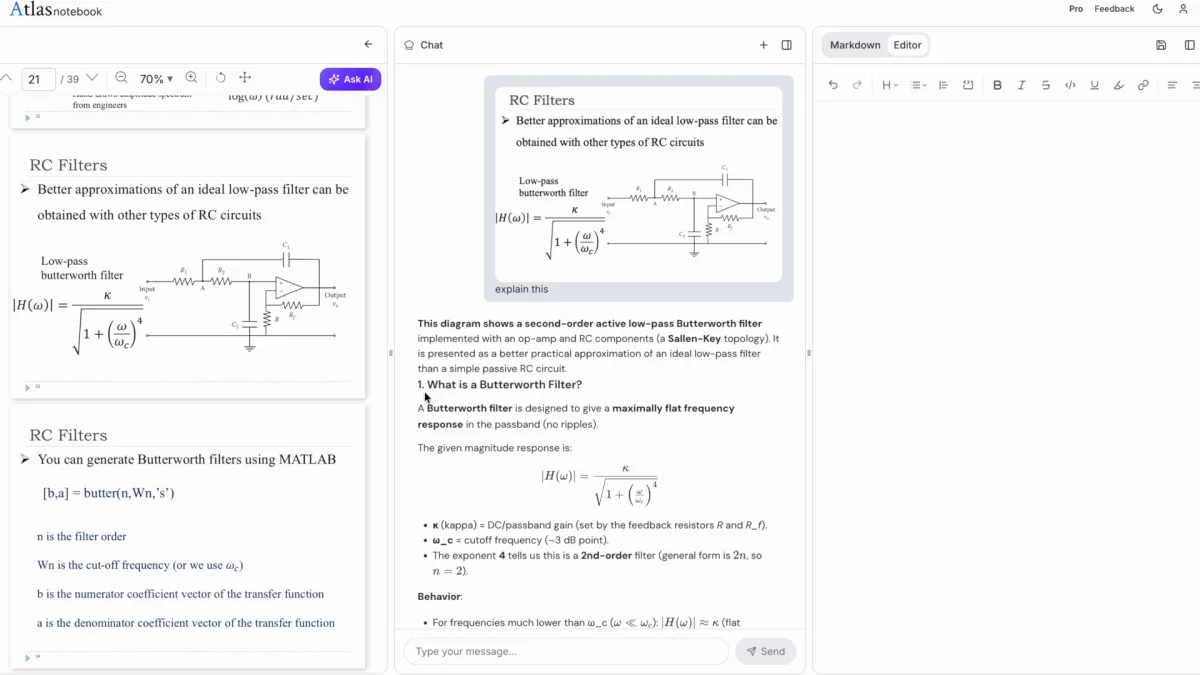1200x675 pixels.
Task: Click the 'explain this' message text
Action: pos(521,289)
